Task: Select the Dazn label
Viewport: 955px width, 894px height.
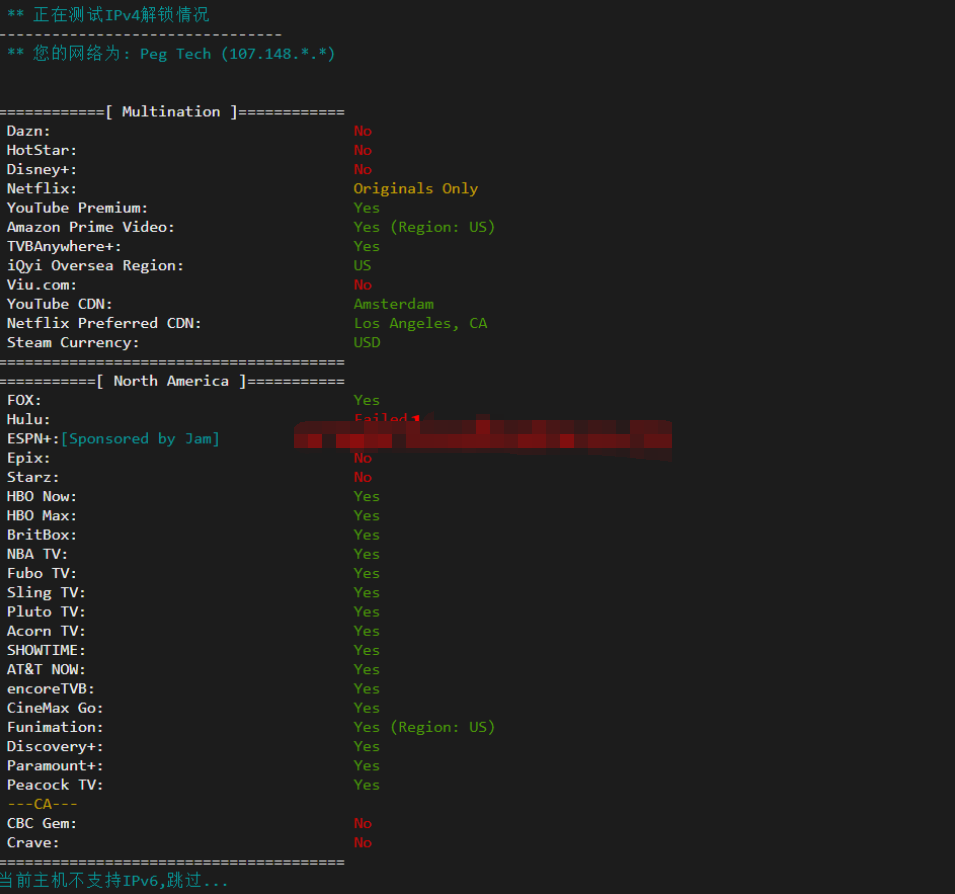Action: click(29, 131)
